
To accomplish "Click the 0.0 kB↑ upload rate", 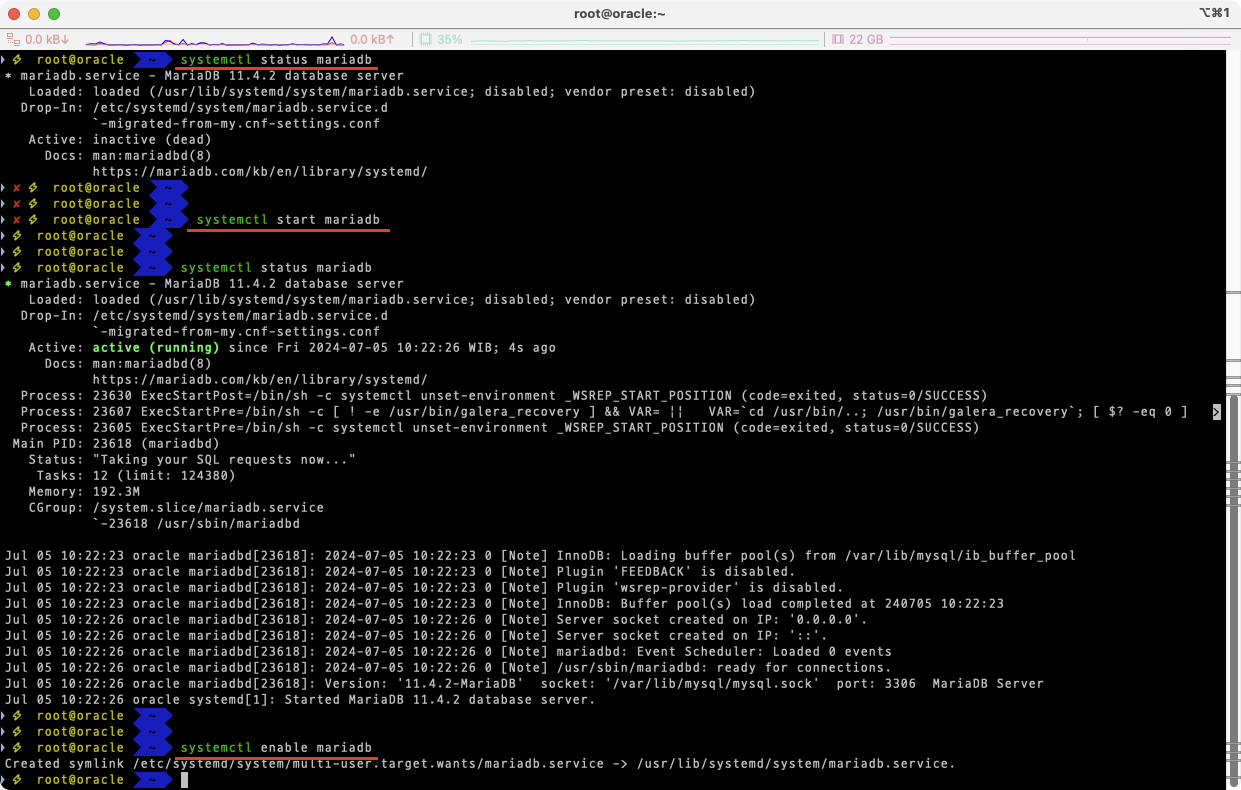I will pos(373,39).
